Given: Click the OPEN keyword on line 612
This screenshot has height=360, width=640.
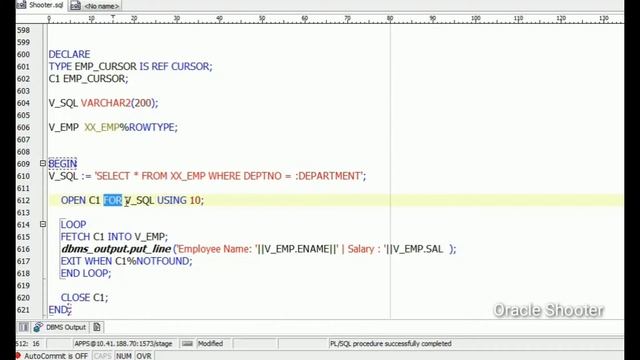Looking at the screenshot, I should [73, 200].
